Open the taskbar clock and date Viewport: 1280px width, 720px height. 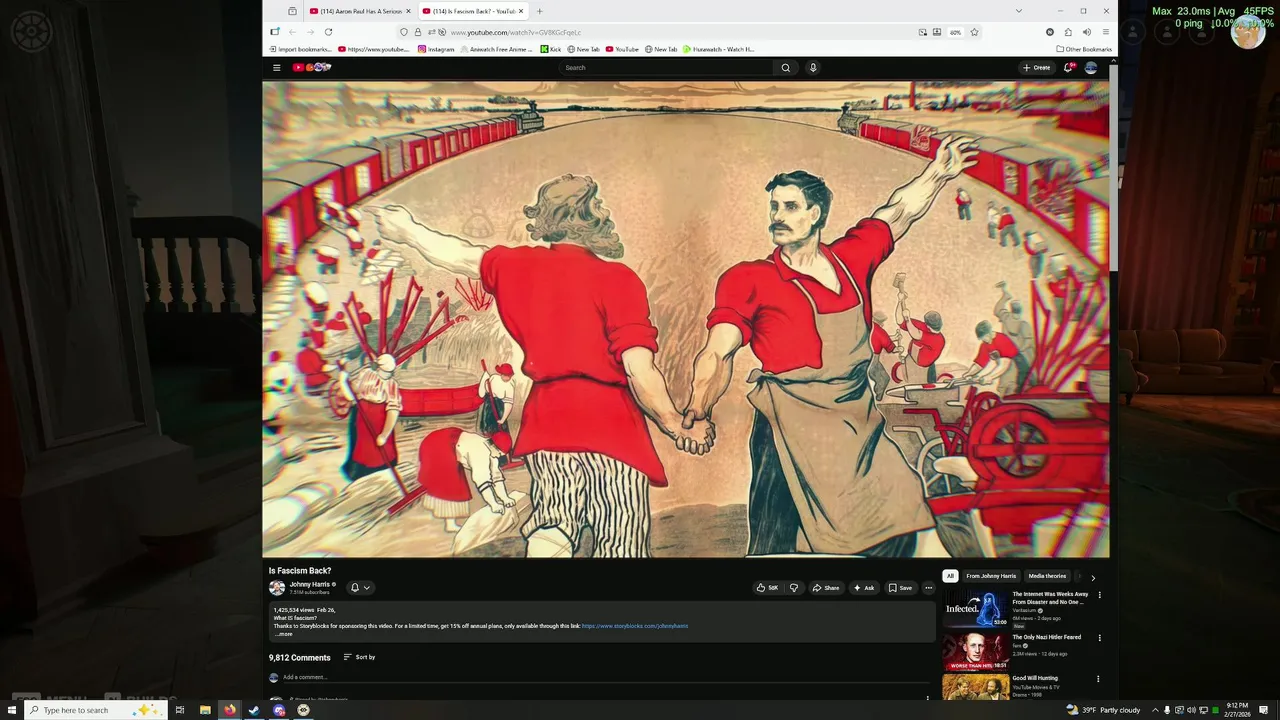click(x=1238, y=710)
